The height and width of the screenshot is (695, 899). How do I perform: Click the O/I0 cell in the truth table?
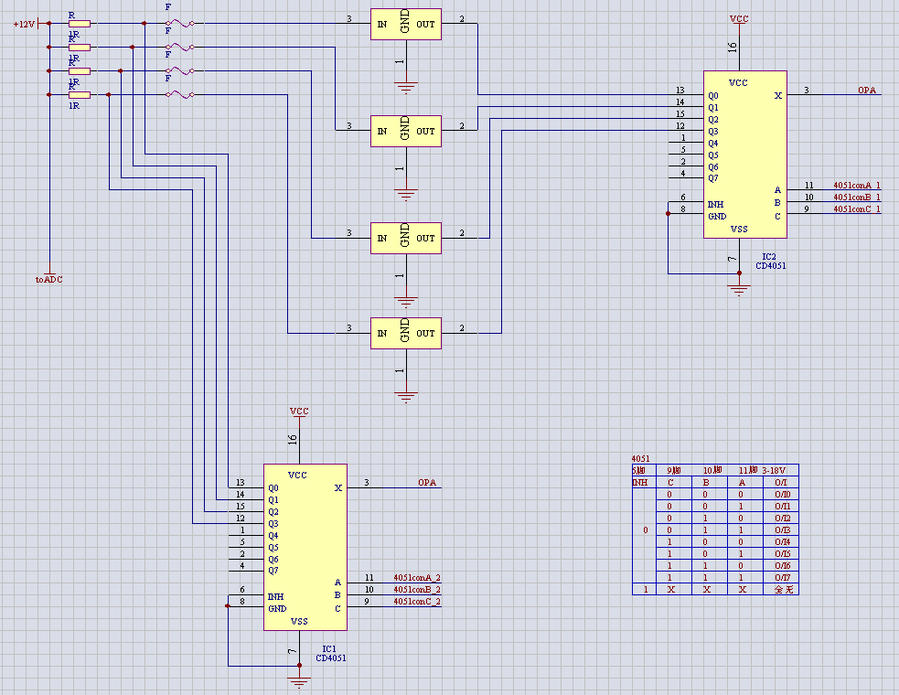[x=782, y=494]
